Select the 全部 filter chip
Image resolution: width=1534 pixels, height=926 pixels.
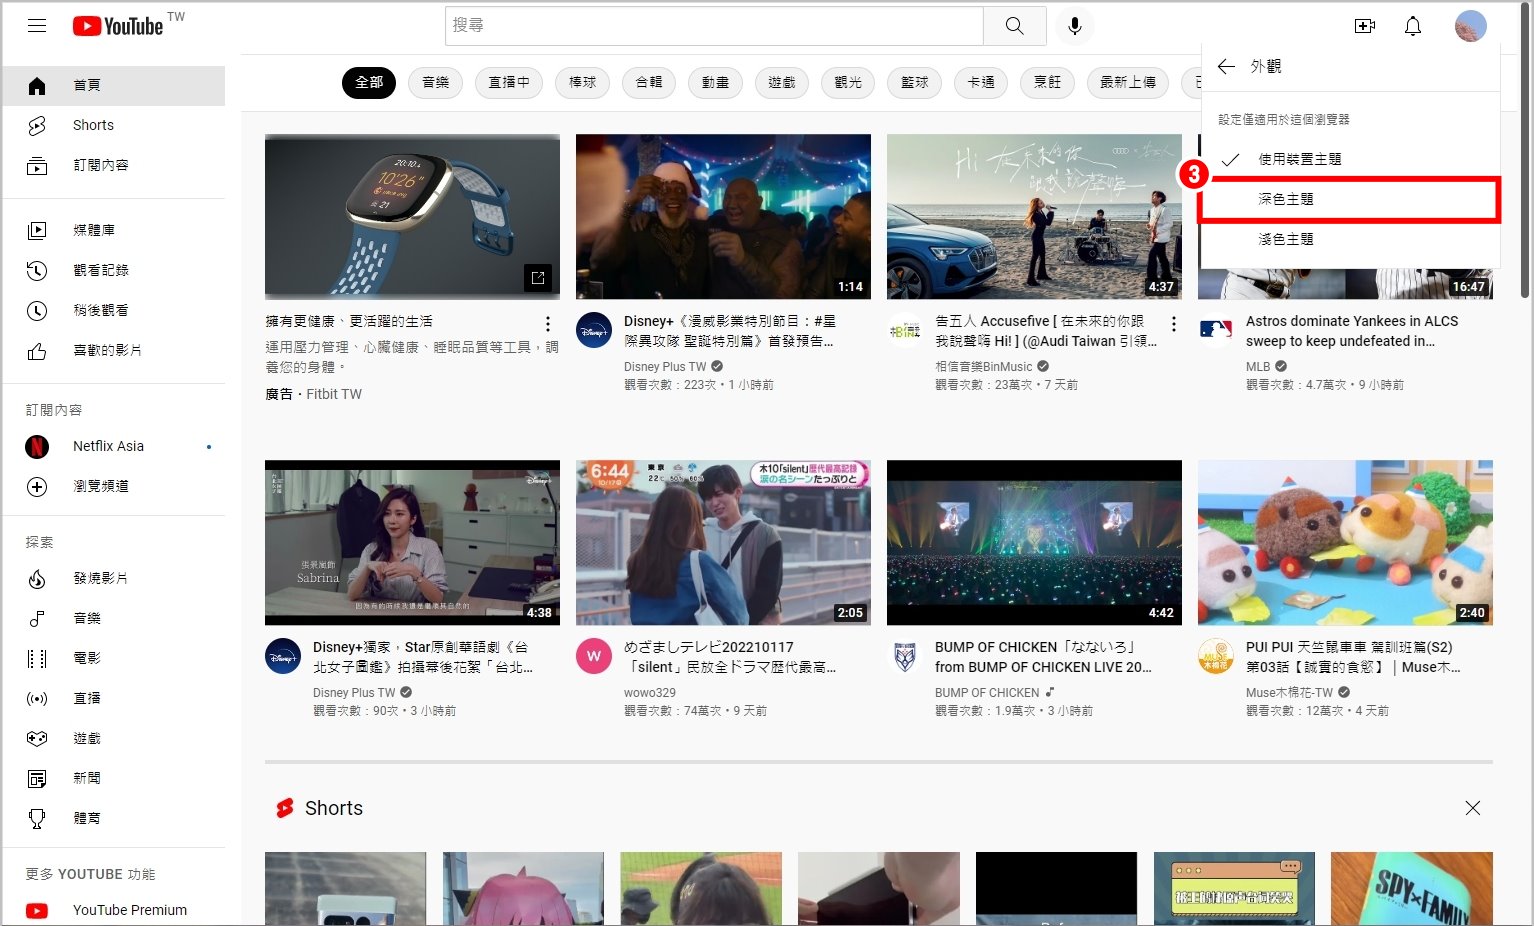[369, 82]
